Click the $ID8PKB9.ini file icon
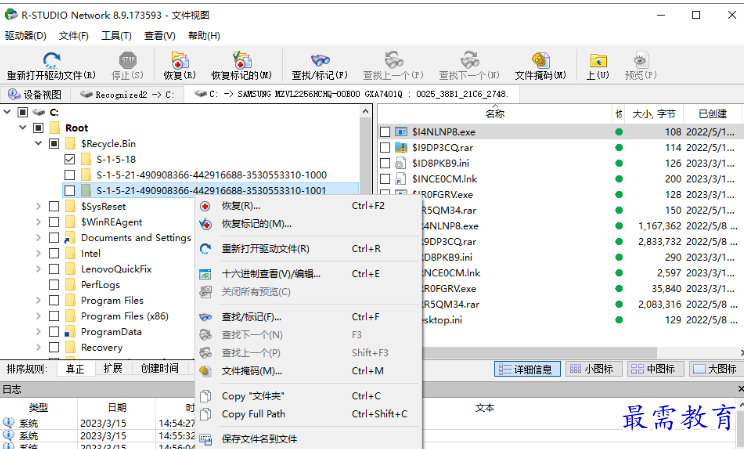 (x=401, y=163)
